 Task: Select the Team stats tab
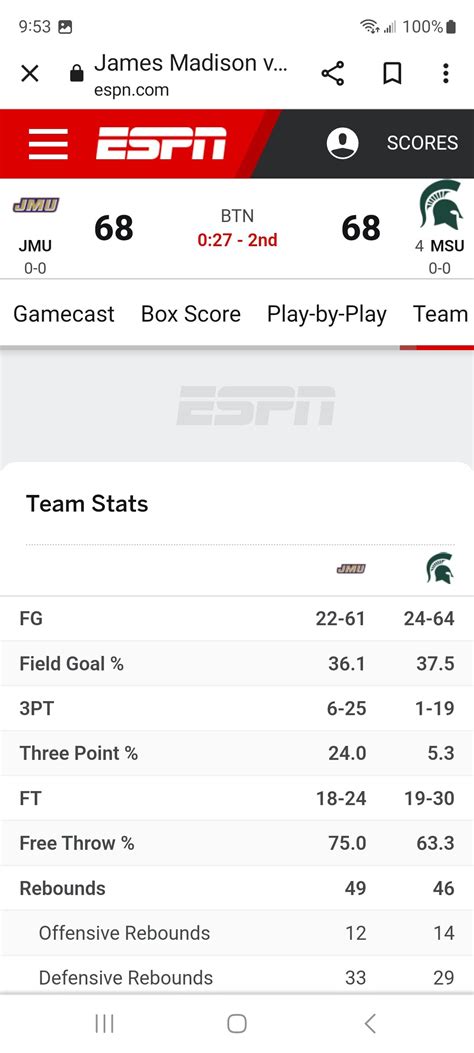point(440,314)
